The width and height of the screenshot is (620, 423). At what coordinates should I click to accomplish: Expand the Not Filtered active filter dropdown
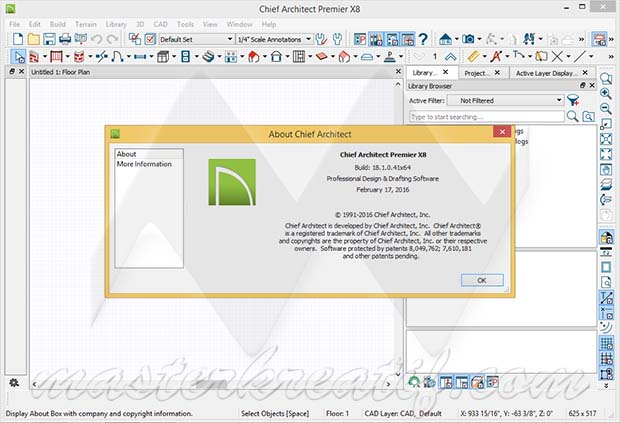[x=505, y=100]
